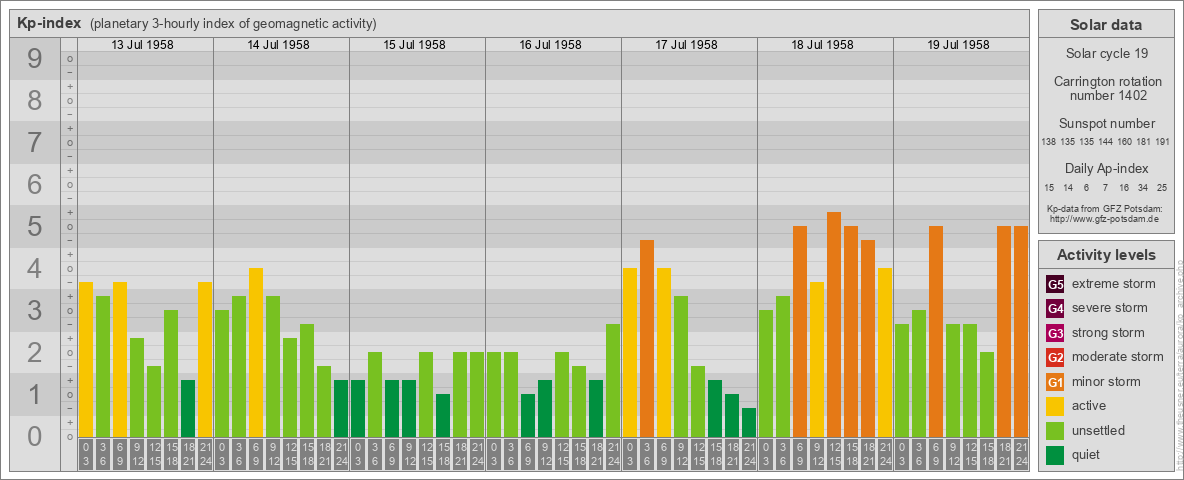Click the G3 strong storm badge
Screen dimensions: 1184x480
point(1055,333)
